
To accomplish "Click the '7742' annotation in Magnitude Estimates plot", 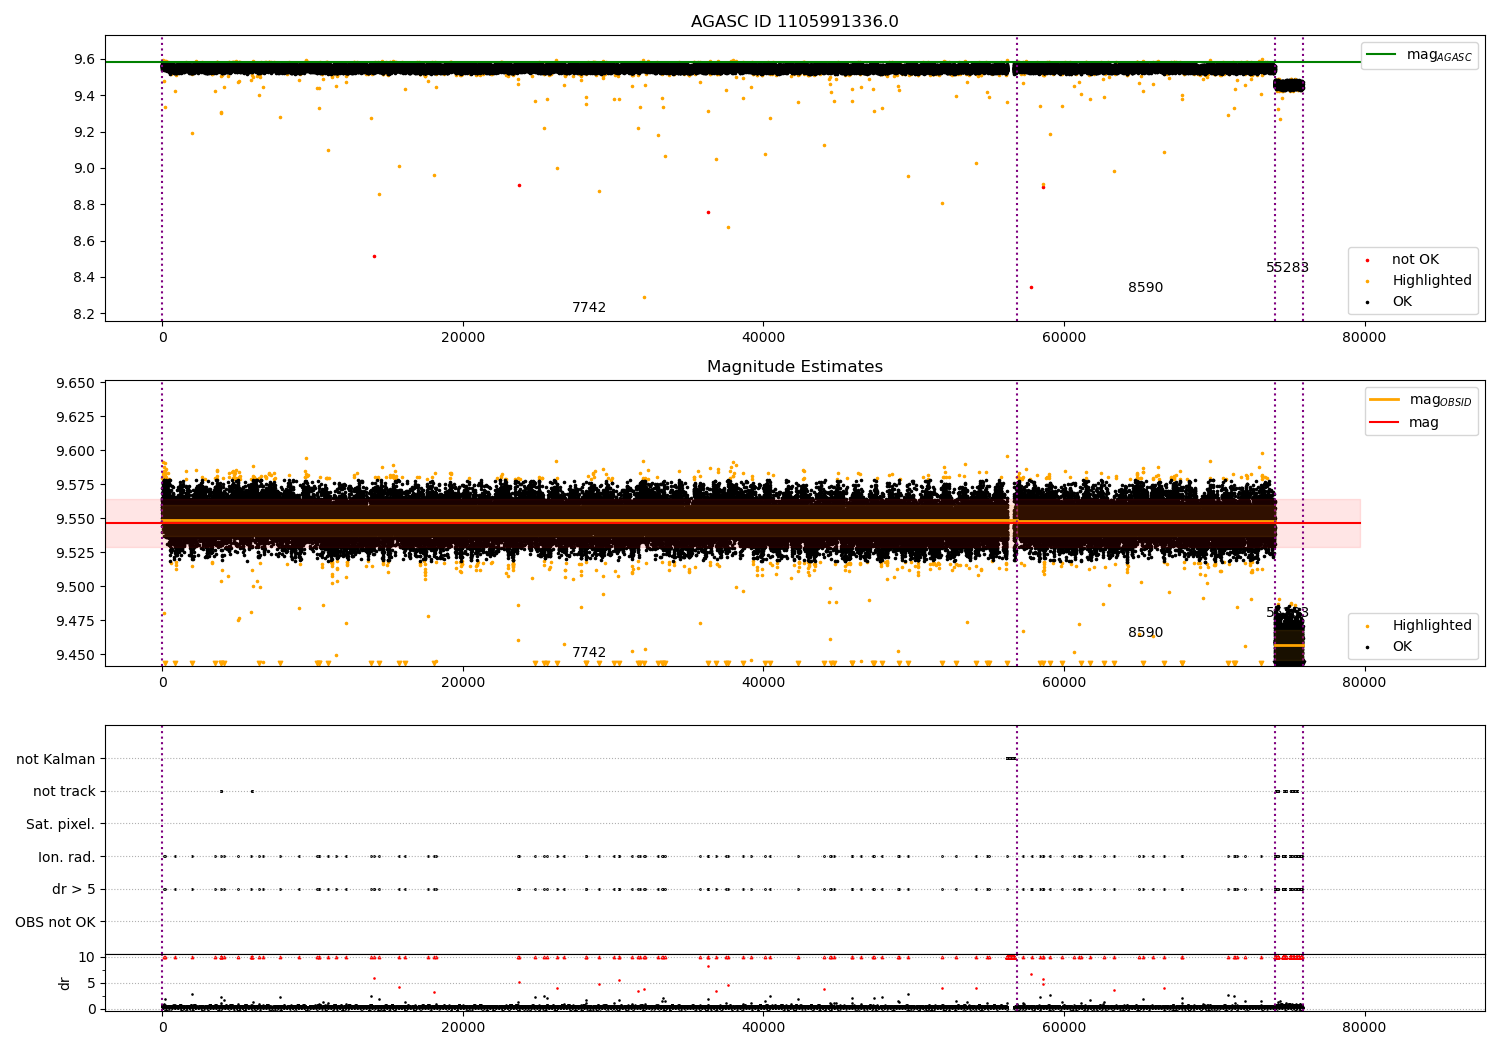I will tap(589, 653).
